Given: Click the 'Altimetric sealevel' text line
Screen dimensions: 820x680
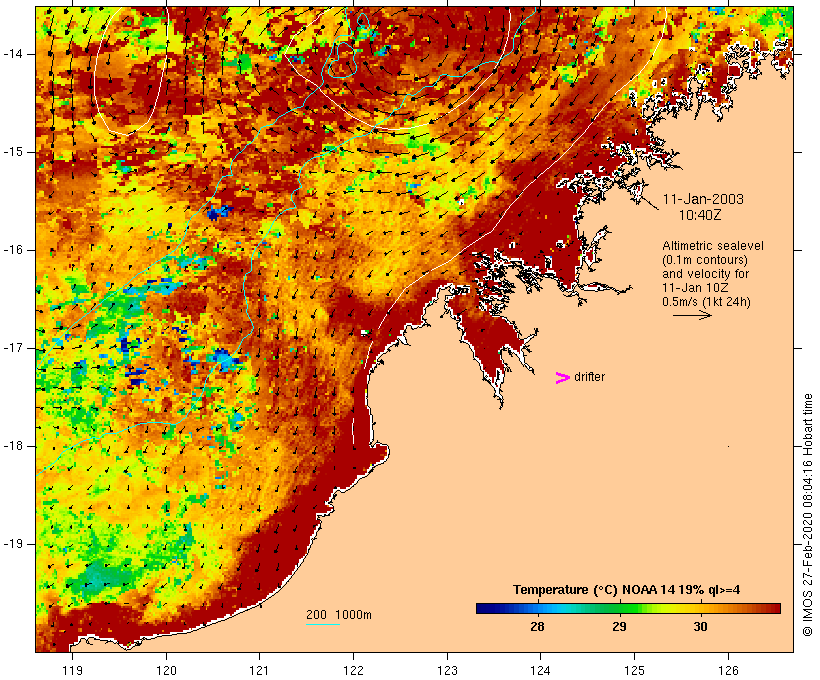Looking at the screenshot, I should [x=713, y=246].
